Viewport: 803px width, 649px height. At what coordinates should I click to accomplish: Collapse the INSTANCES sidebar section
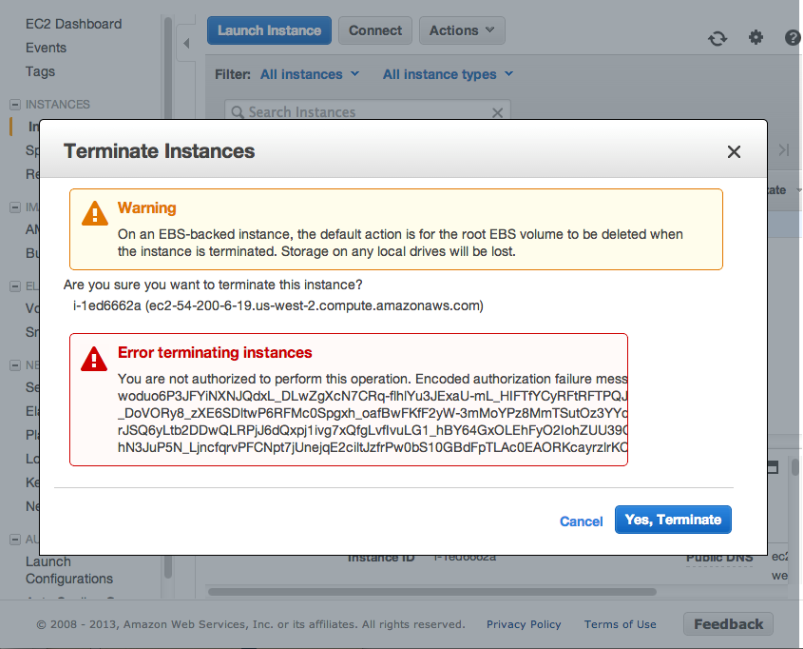[15, 104]
